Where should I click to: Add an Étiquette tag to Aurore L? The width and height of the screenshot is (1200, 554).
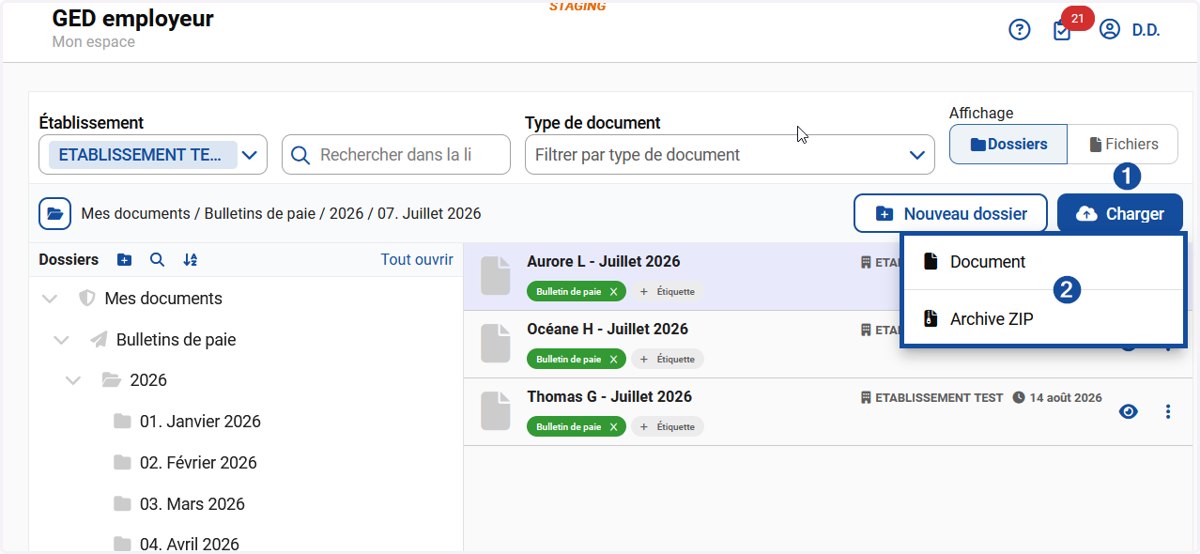667,292
